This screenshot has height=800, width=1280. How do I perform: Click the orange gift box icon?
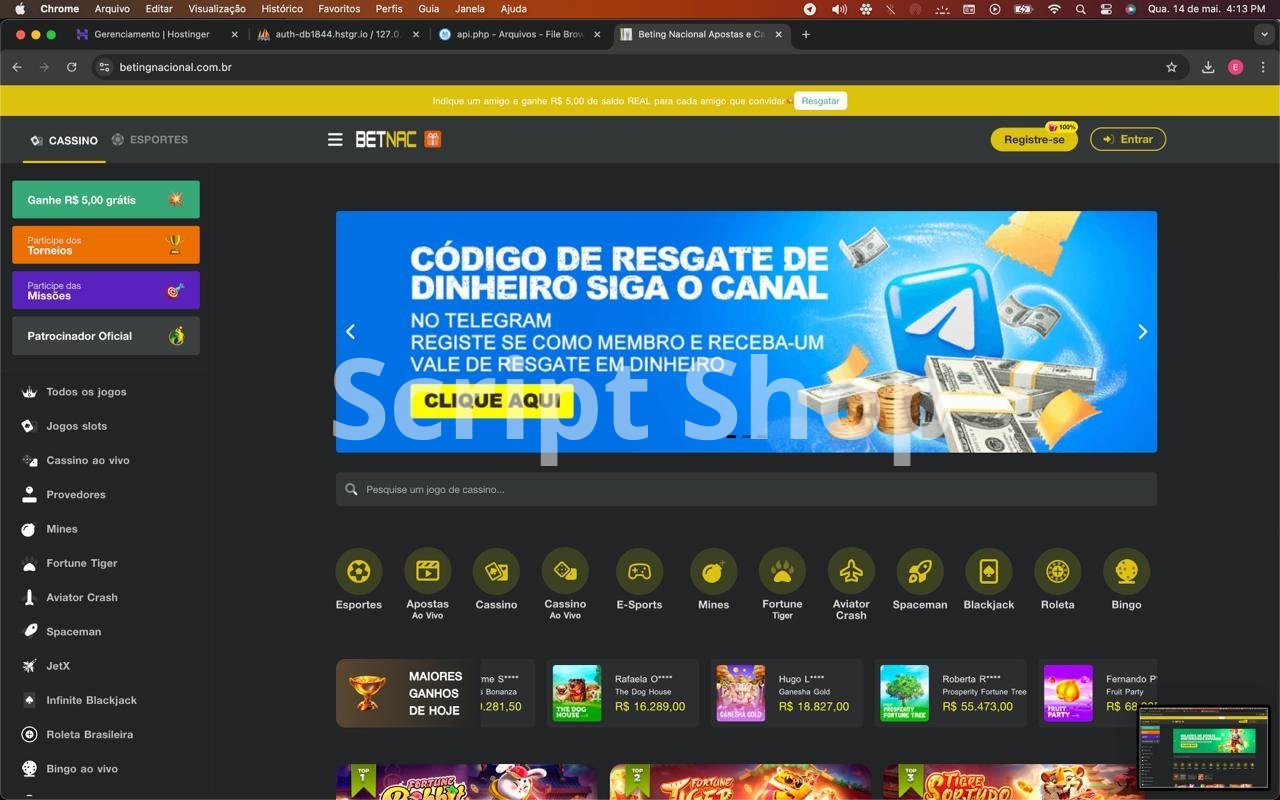(432, 139)
